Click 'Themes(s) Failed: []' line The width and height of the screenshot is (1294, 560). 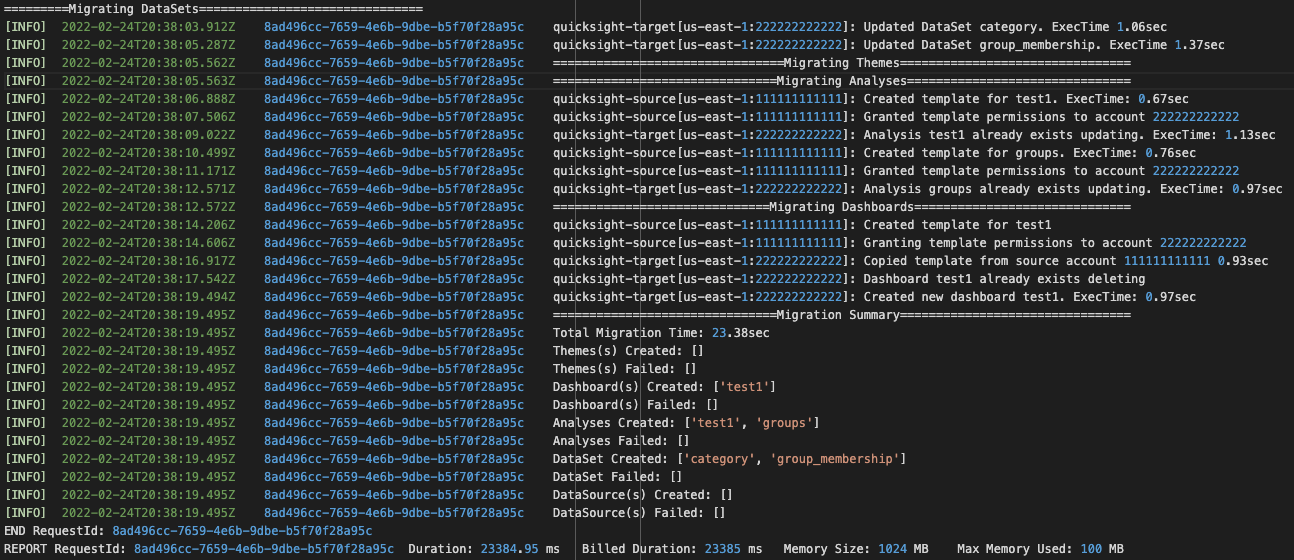(625, 368)
